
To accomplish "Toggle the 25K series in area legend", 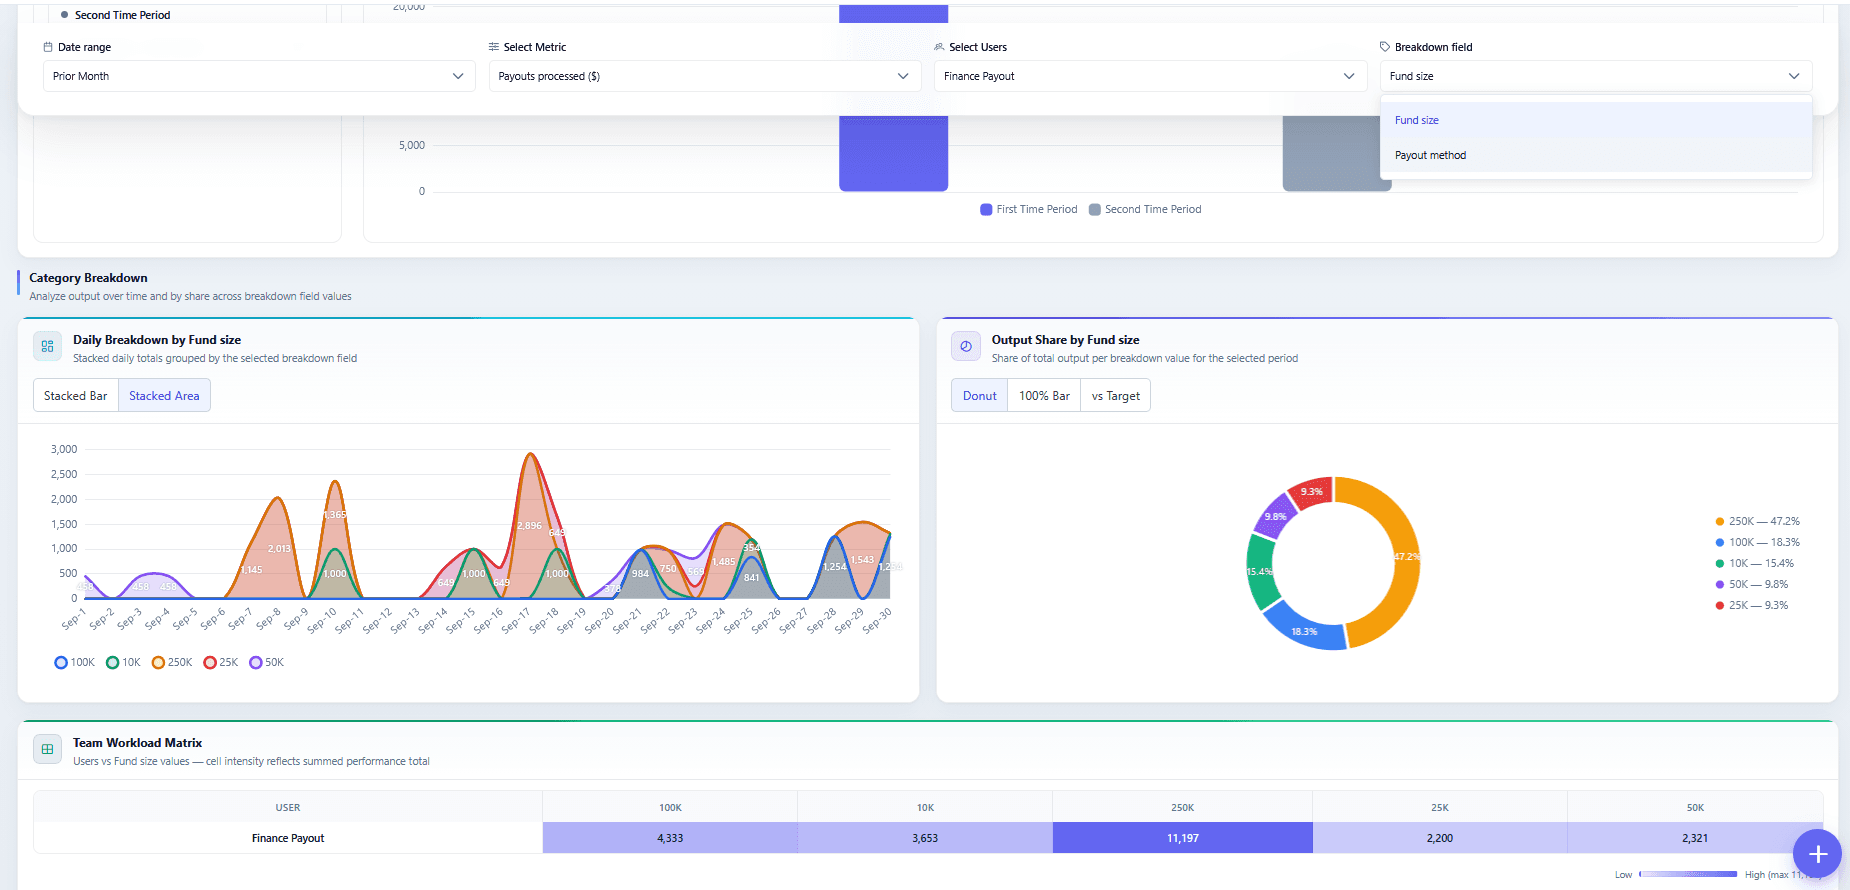I will [221, 662].
